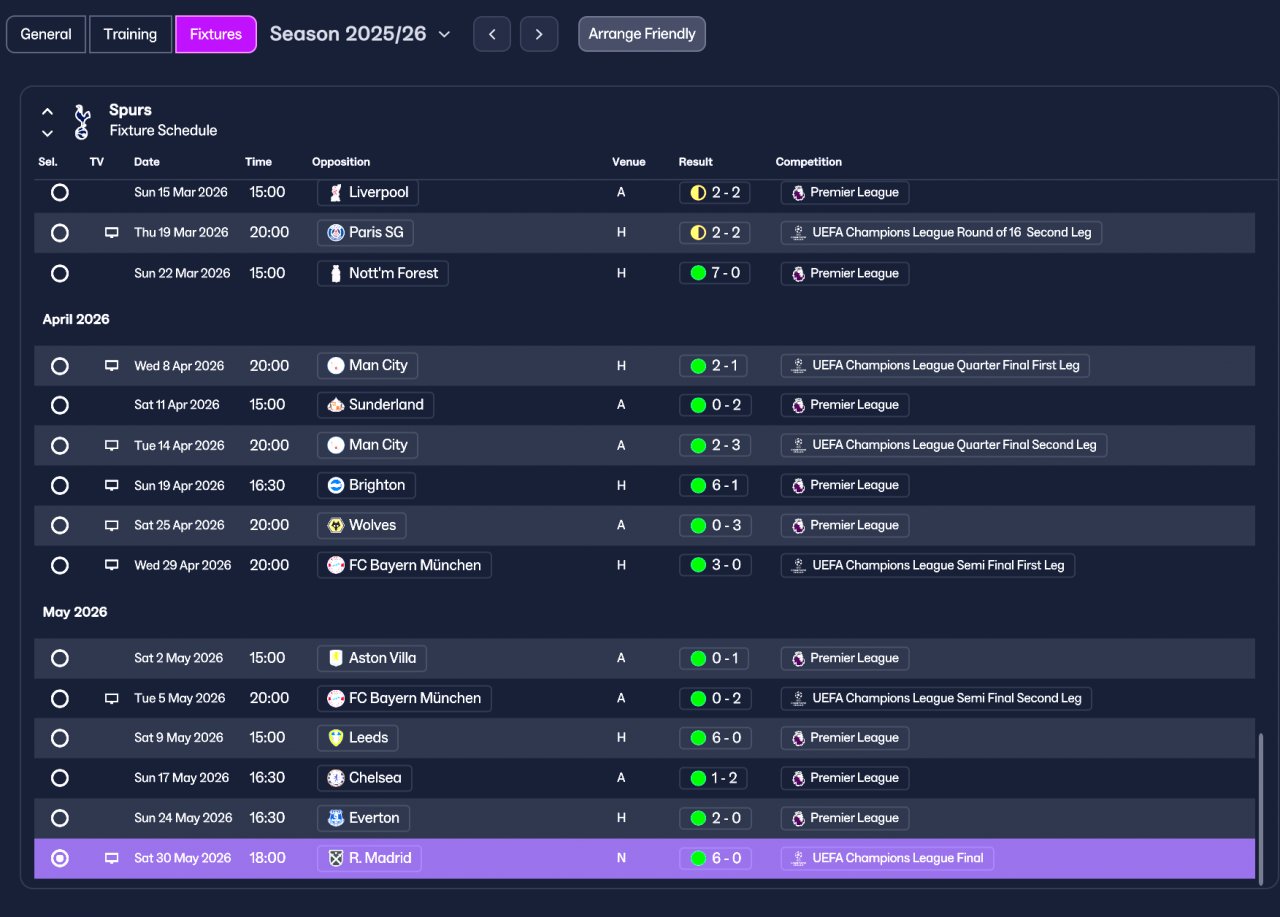
Task: Expand the Spurs panel with down chevron
Action: point(47,133)
